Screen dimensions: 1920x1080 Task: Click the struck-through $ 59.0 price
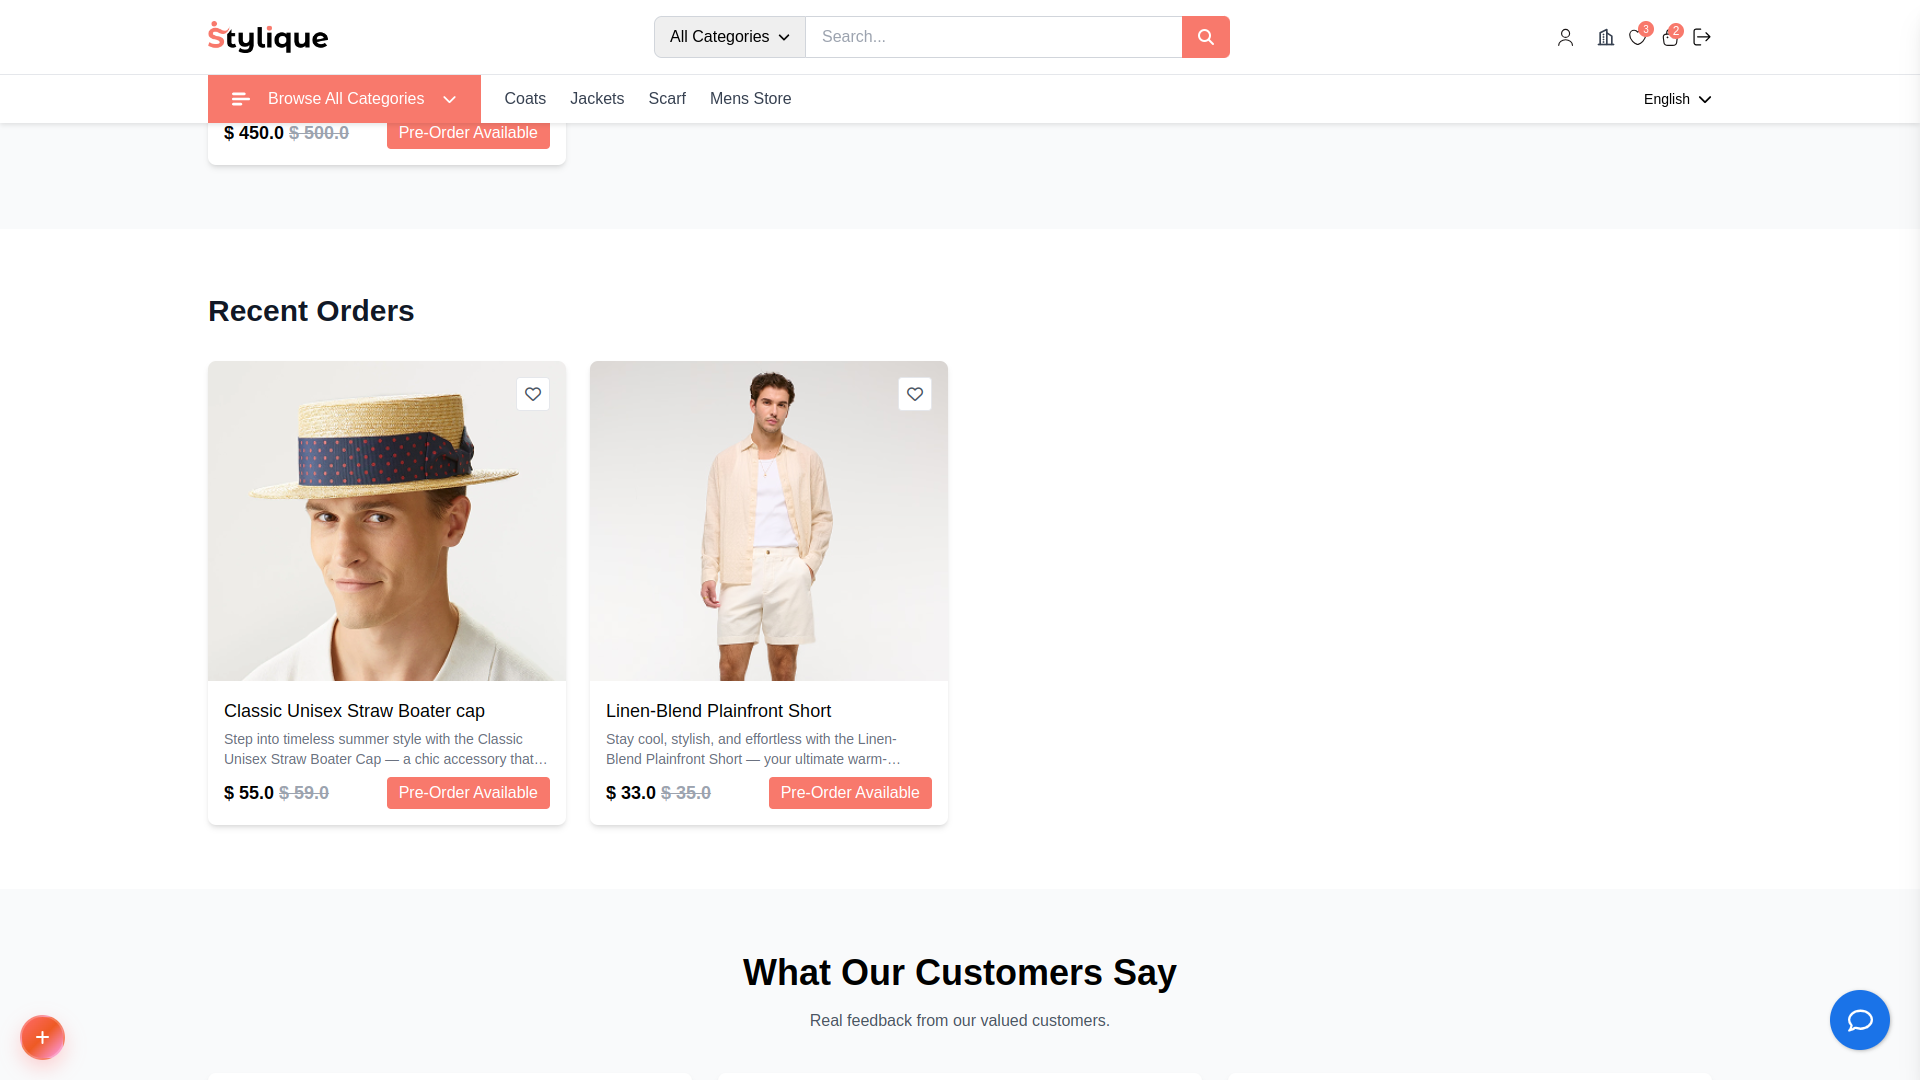click(x=304, y=793)
